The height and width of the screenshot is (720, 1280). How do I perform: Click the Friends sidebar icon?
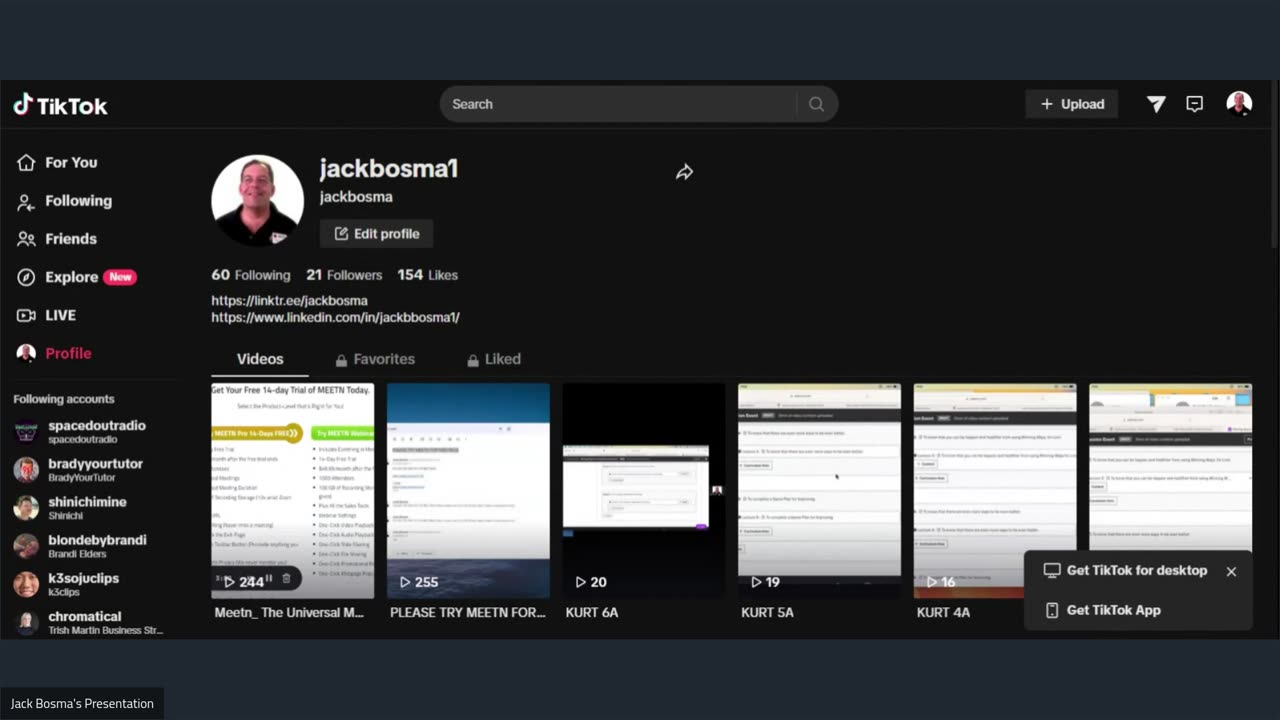pyautogui.click(x=26, y=239)
